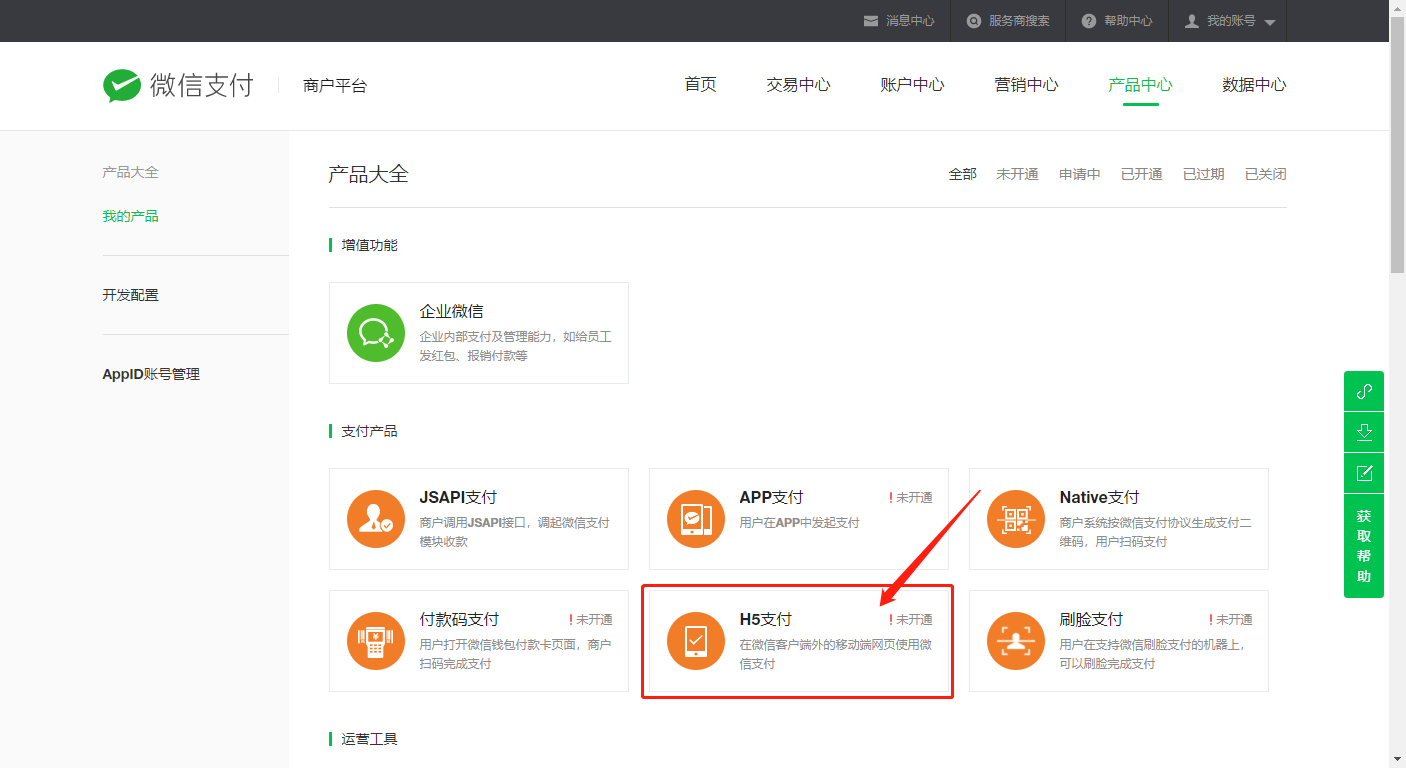The image size is (1406, 768).
Task: Click the question mark icon beside 帮助中心
Action: (x=1089, y=21)
